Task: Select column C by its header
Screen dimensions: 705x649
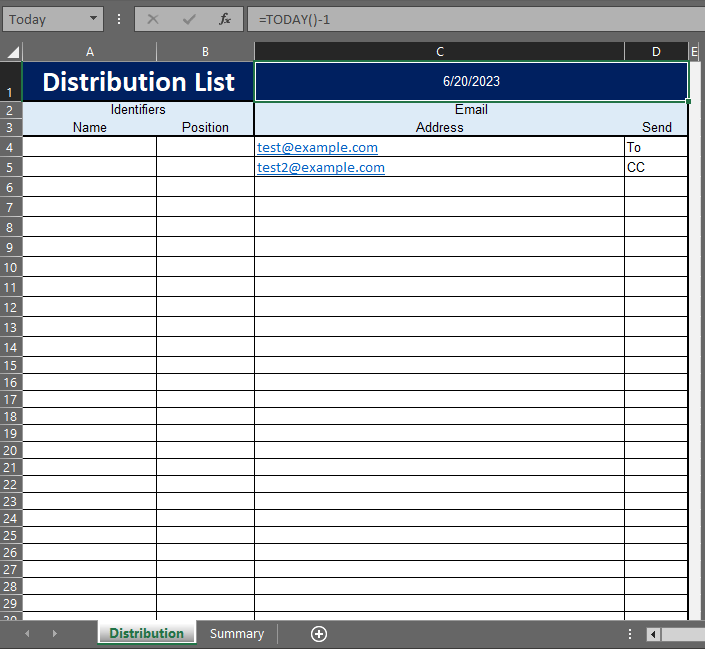Action: (439, 52)
